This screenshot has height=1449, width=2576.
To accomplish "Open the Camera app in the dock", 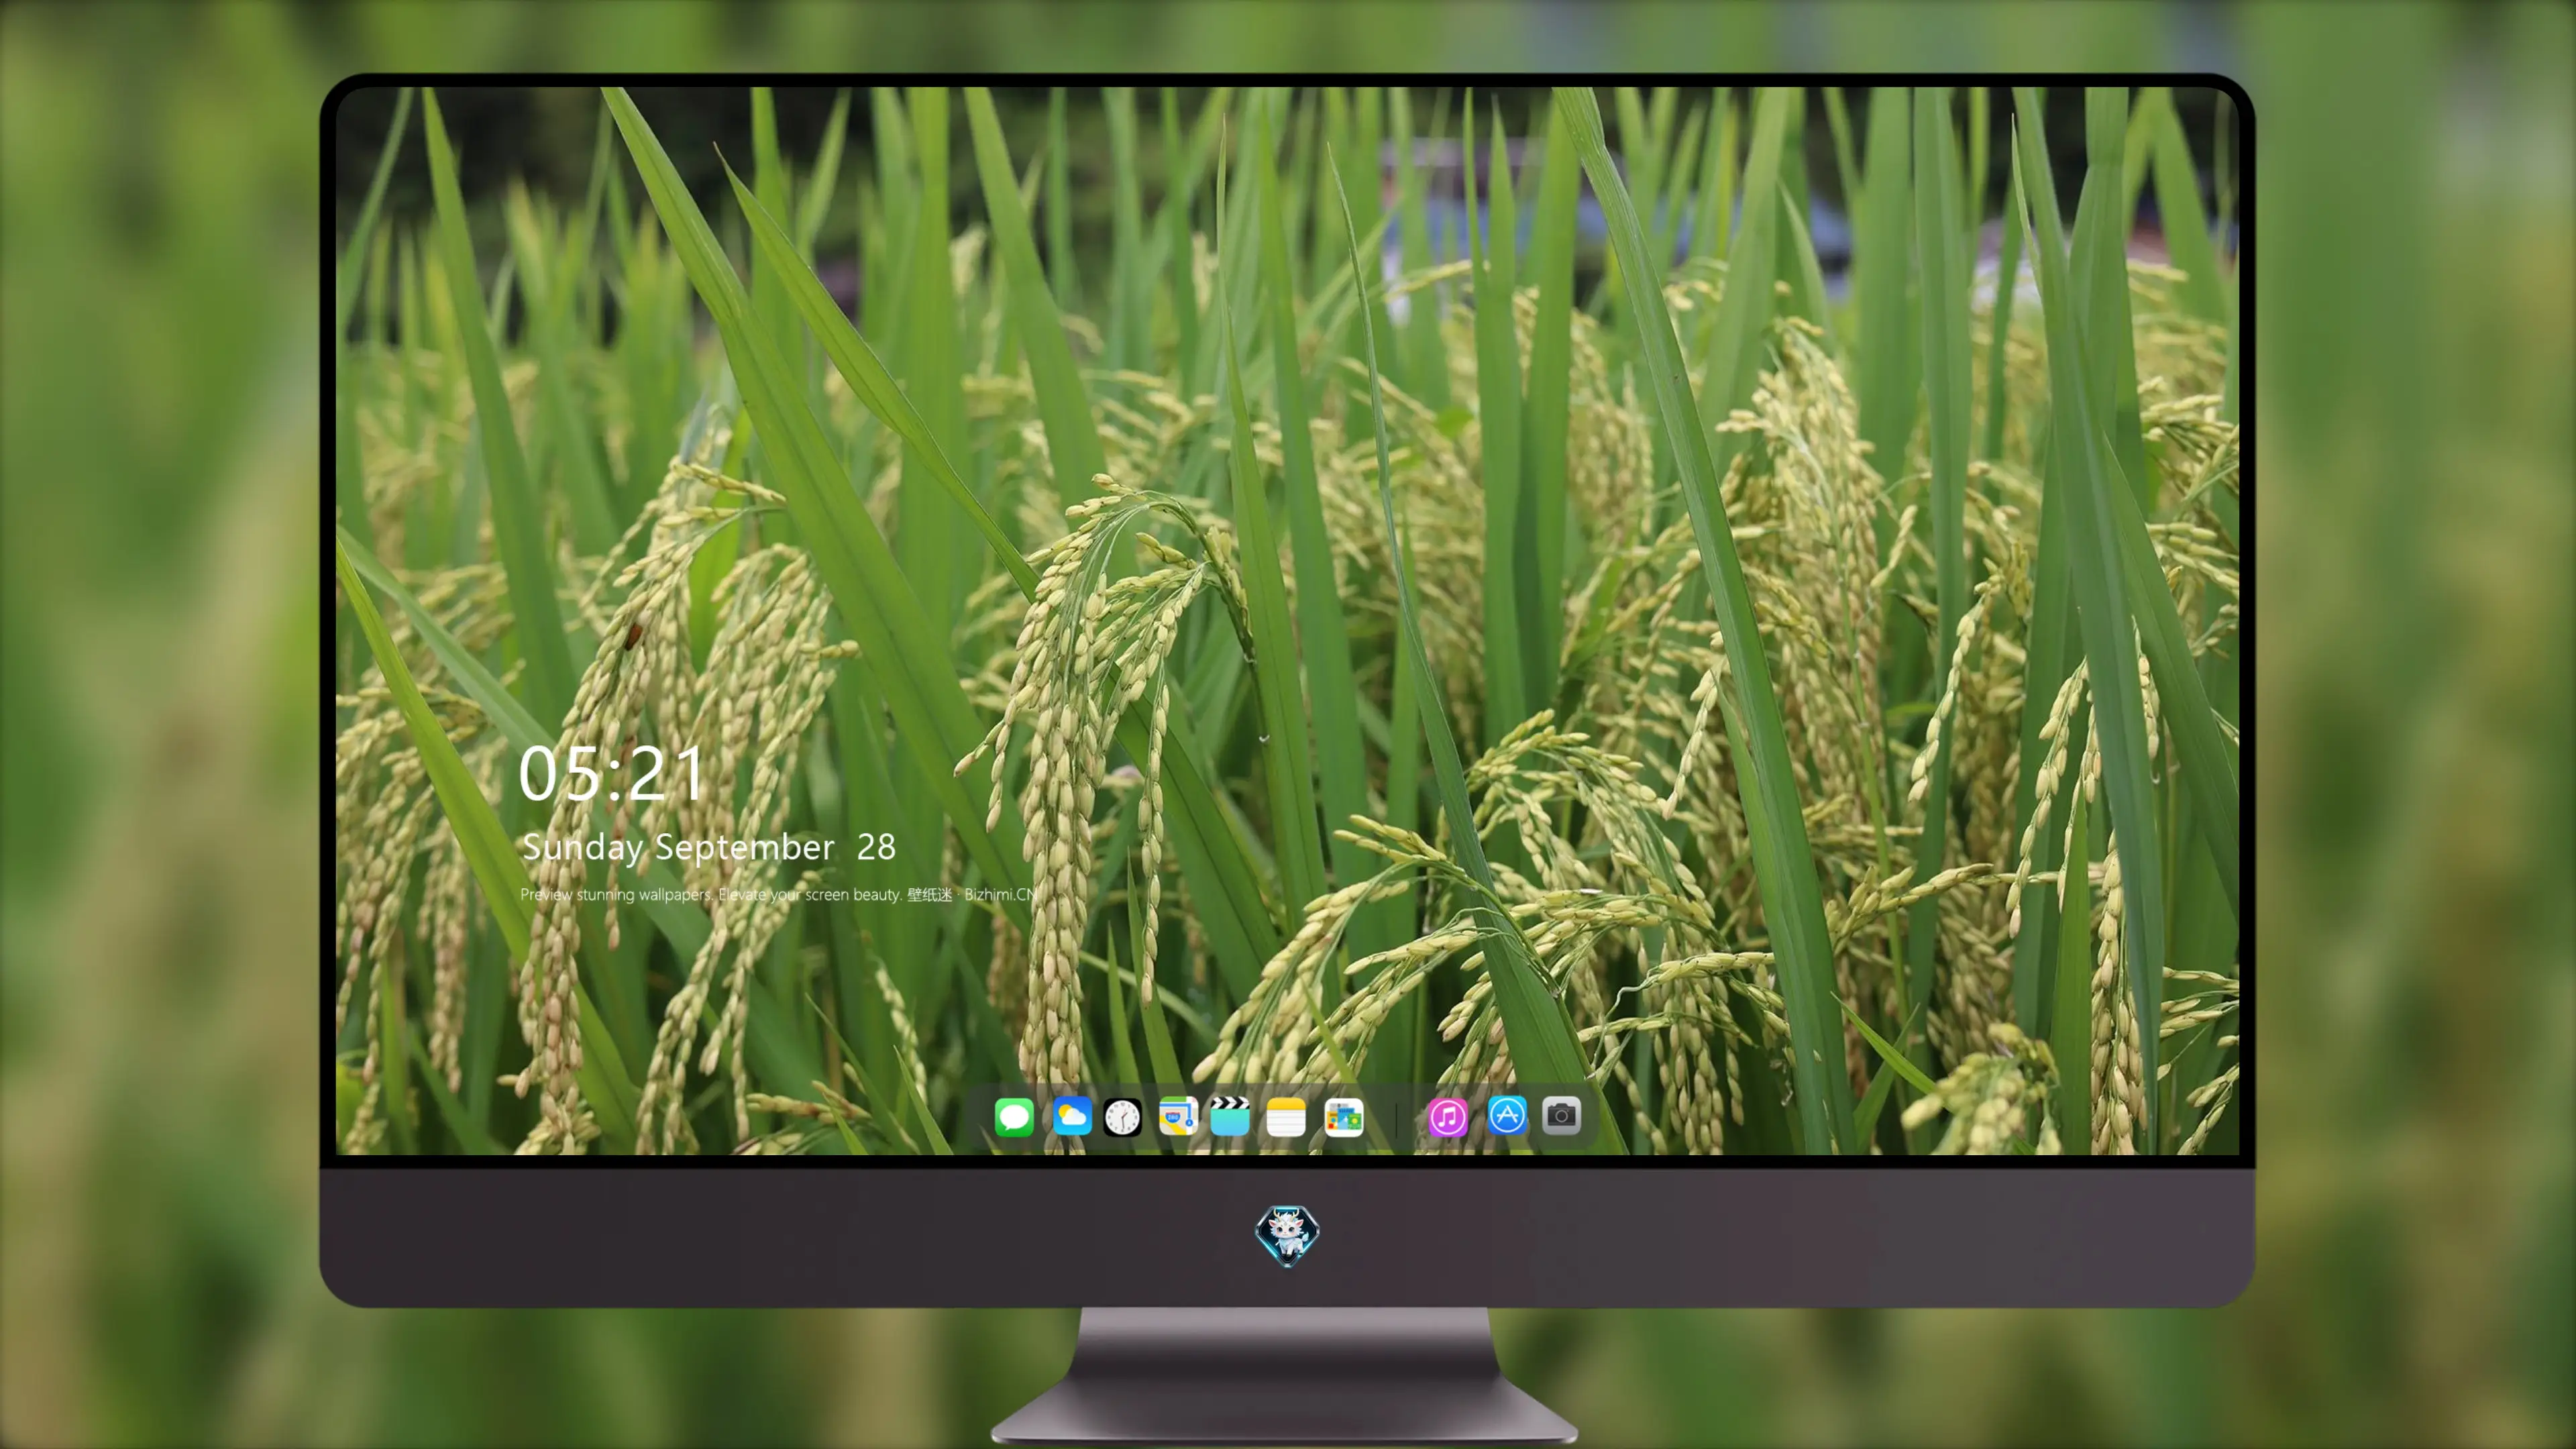I will coord(1561,1115).
